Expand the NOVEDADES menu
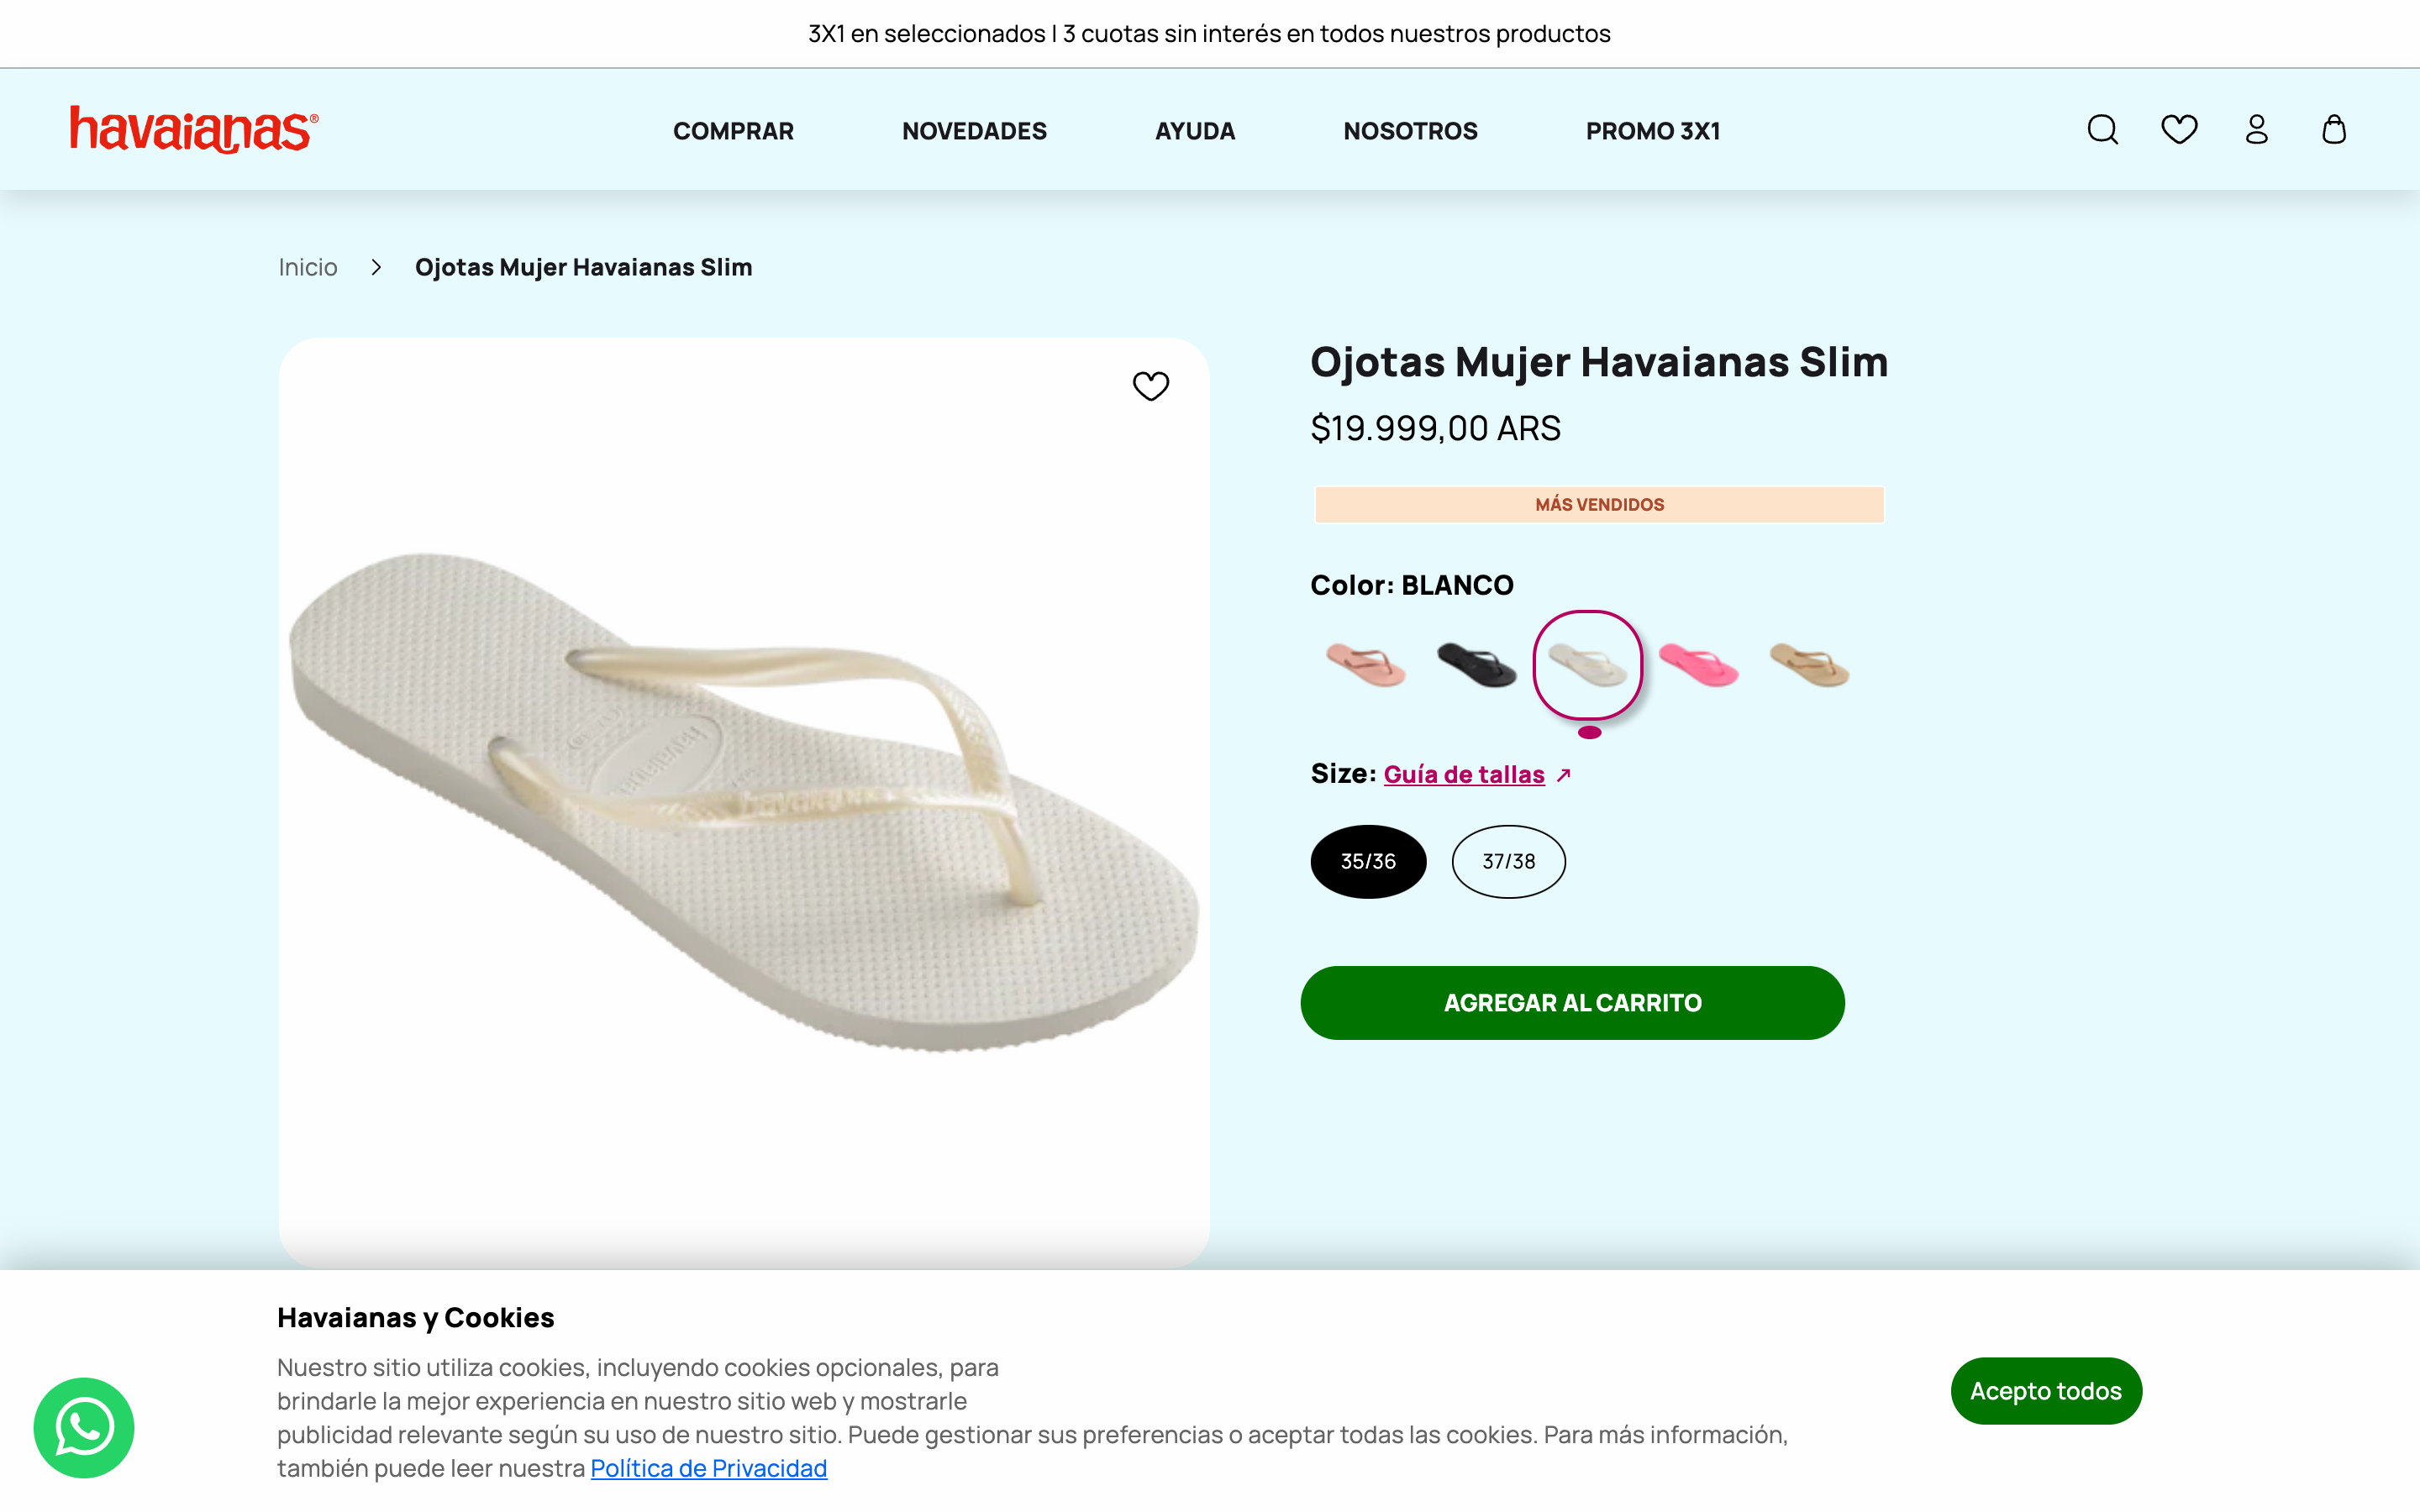 click(974, 130)
